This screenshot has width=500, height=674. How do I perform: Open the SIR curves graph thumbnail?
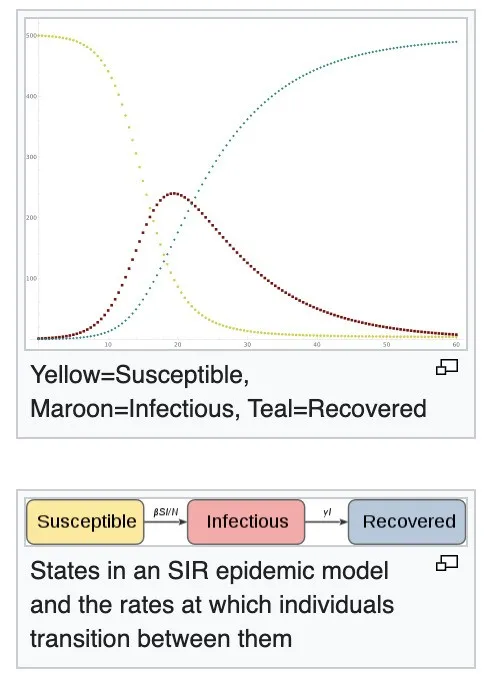tap(246, 184)
